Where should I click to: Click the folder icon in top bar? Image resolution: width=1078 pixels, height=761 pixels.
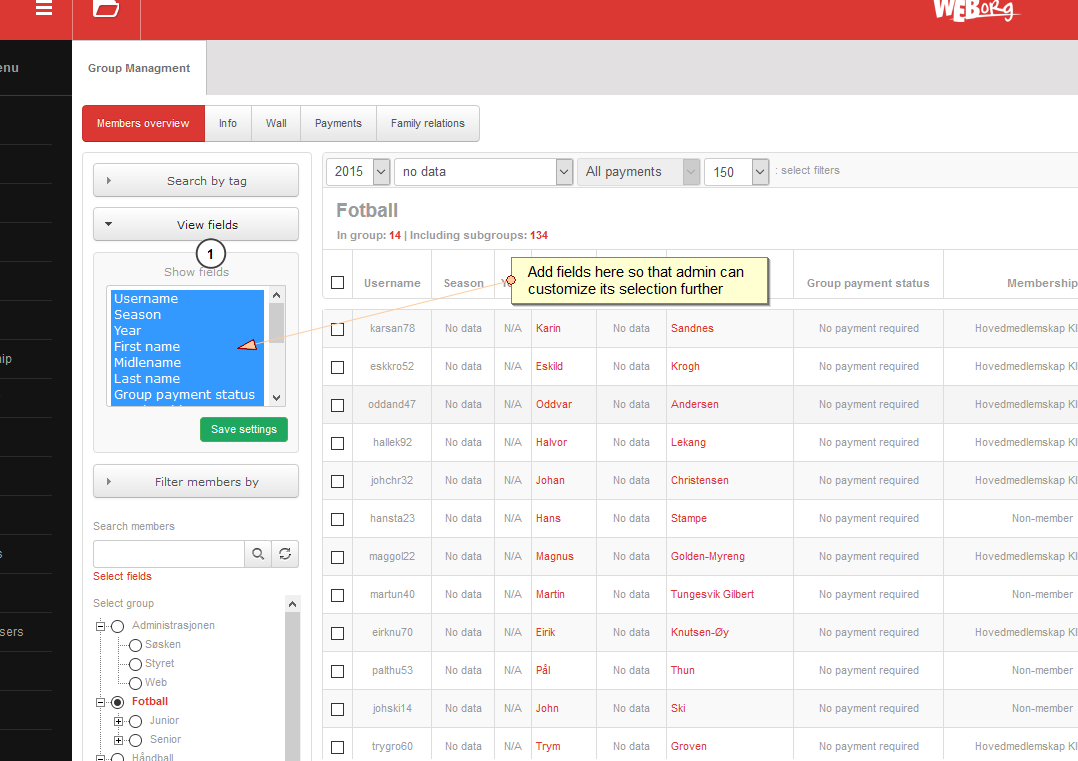coord(106,8)
